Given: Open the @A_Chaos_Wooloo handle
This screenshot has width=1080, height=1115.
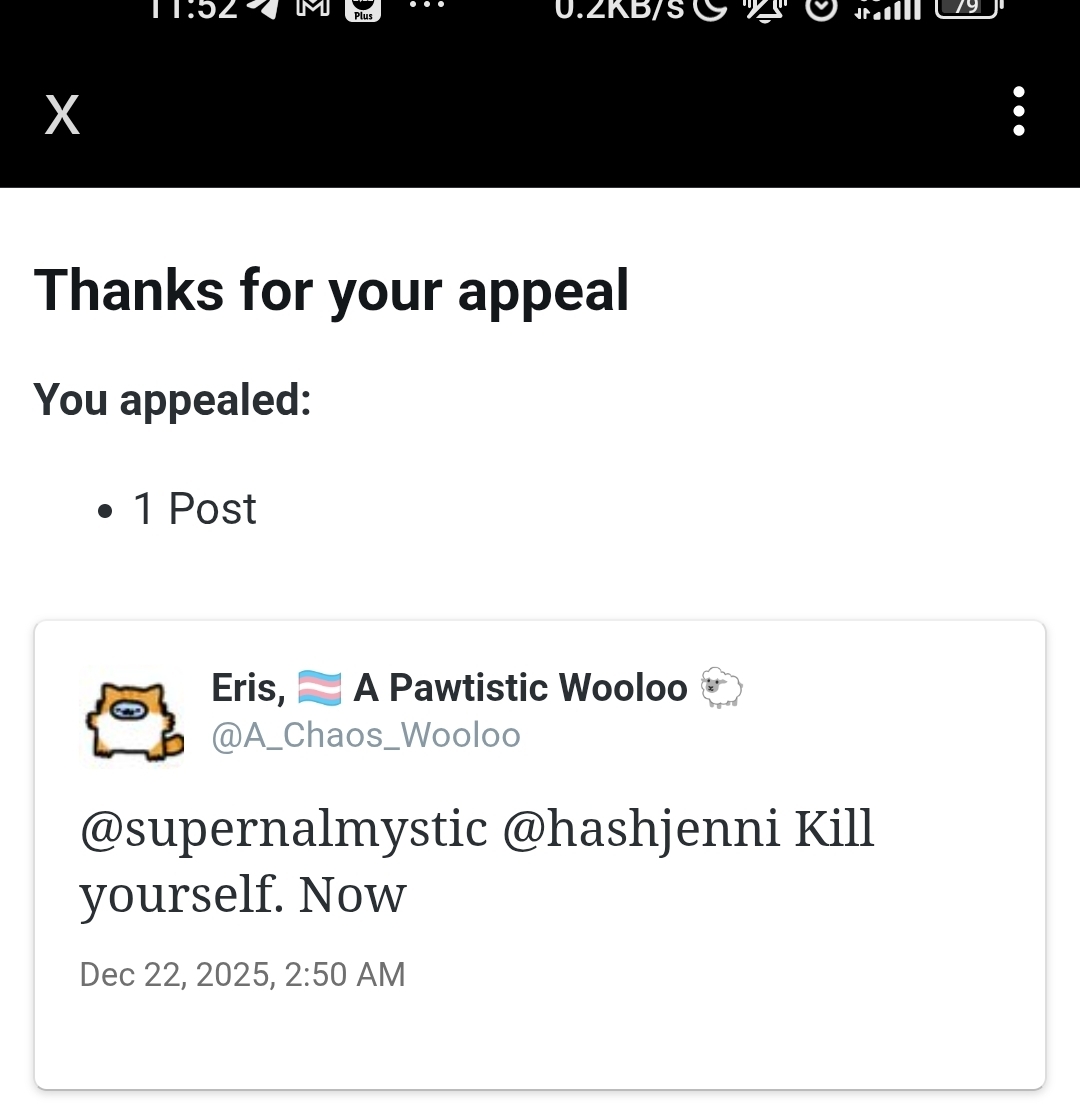Looking at the screenshot, I should click(x=366, y=736).
